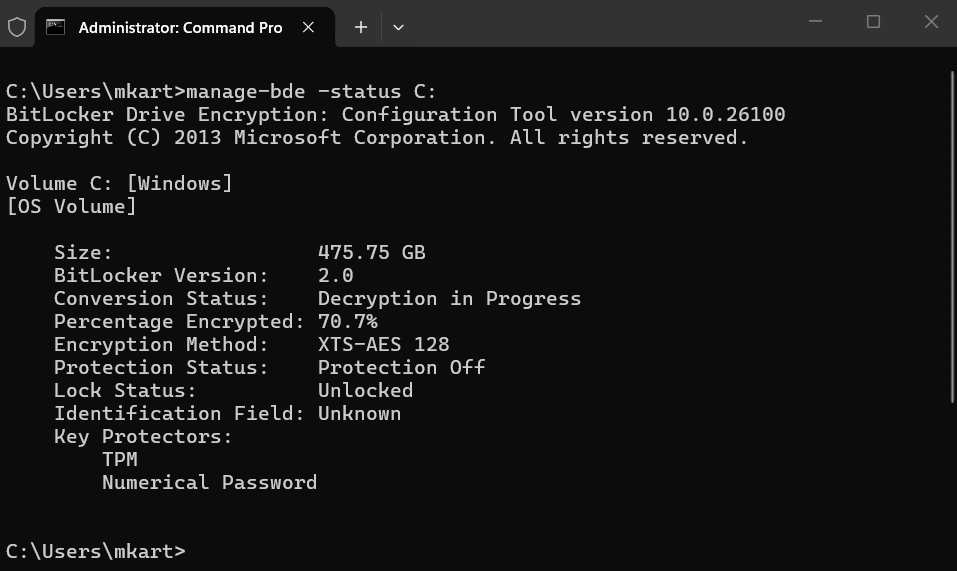957x571 pixels.
Task: Click the XTS-AES 128 encryption method value
Action: tap(383, 344)
